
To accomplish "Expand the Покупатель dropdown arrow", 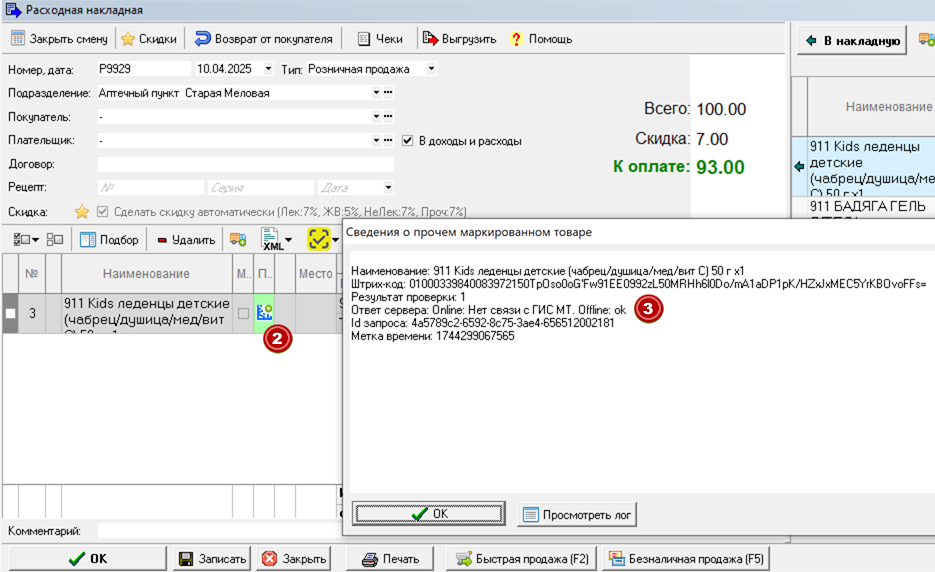I will 376,116.
